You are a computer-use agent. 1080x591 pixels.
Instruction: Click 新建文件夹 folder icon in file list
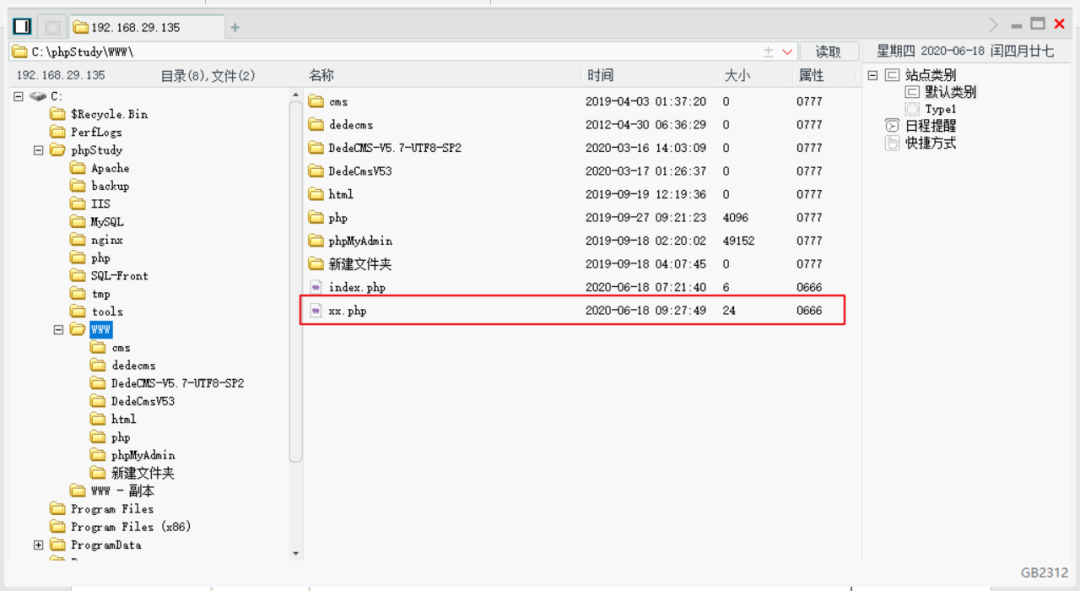[x=316, y=264]
